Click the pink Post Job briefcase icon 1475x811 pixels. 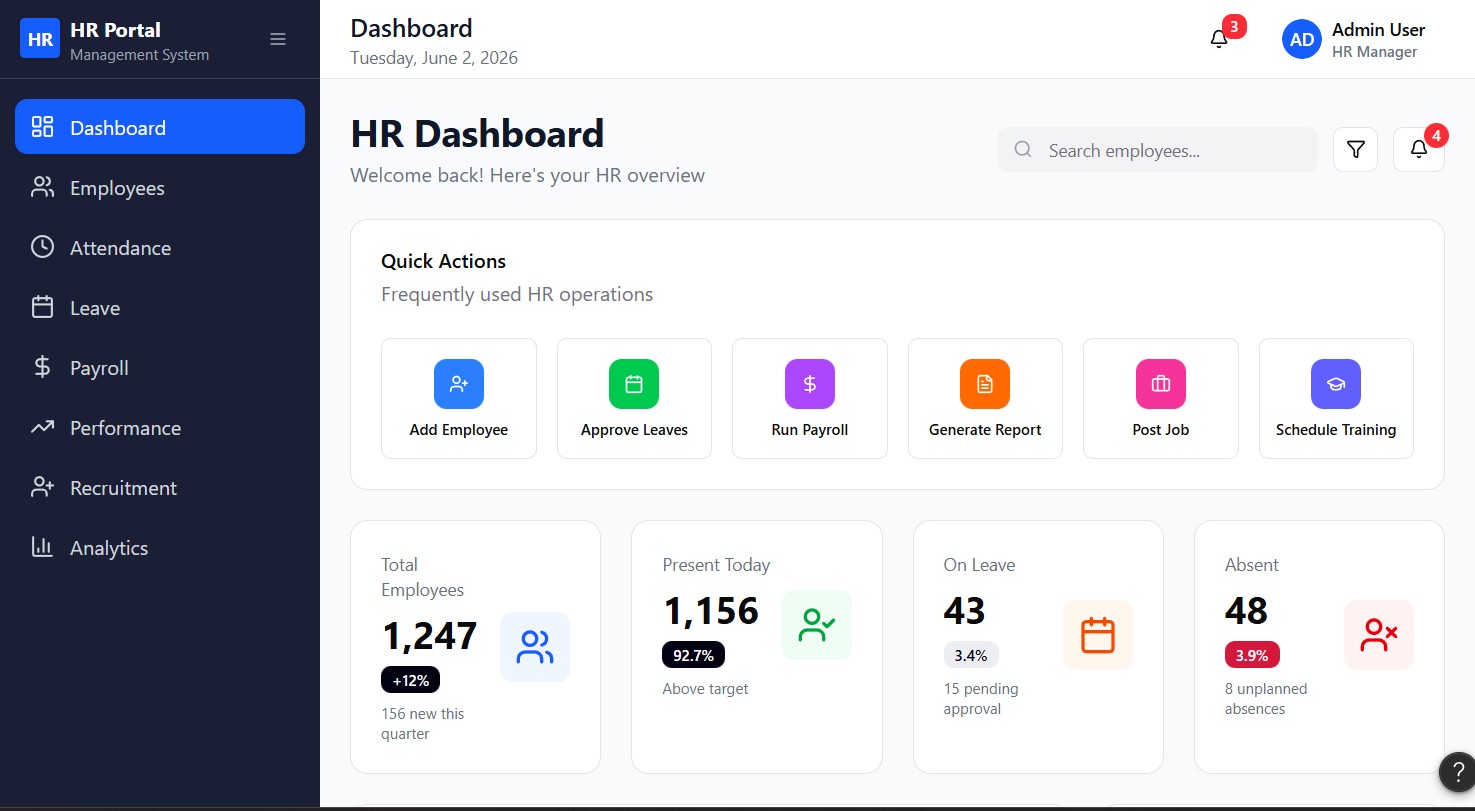pos(1161,384)
